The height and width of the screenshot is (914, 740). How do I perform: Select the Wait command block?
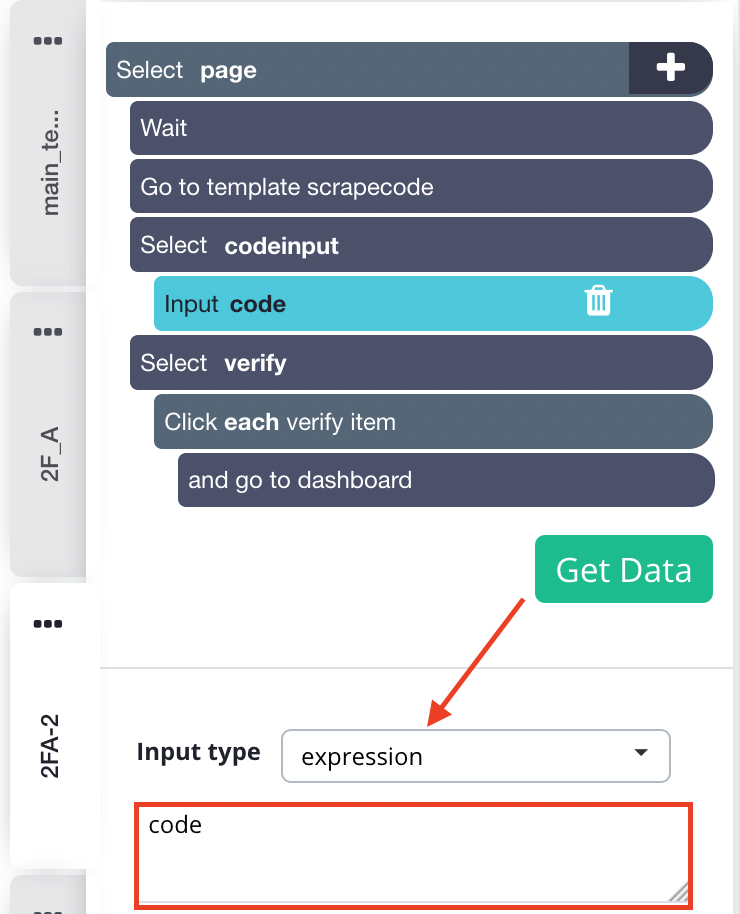420,127
